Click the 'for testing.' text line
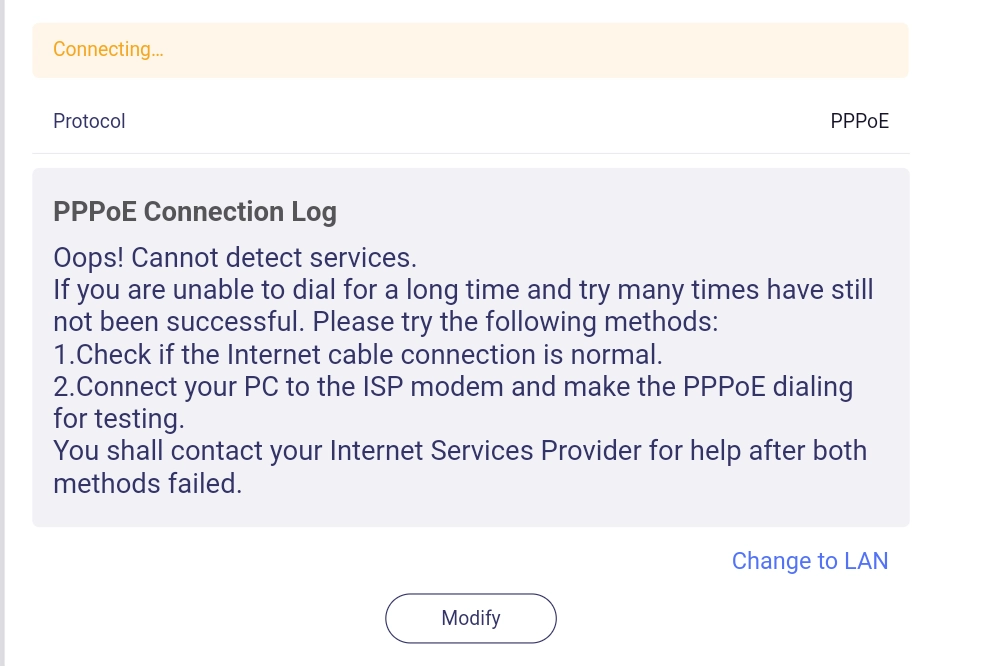 pos(117,418)
